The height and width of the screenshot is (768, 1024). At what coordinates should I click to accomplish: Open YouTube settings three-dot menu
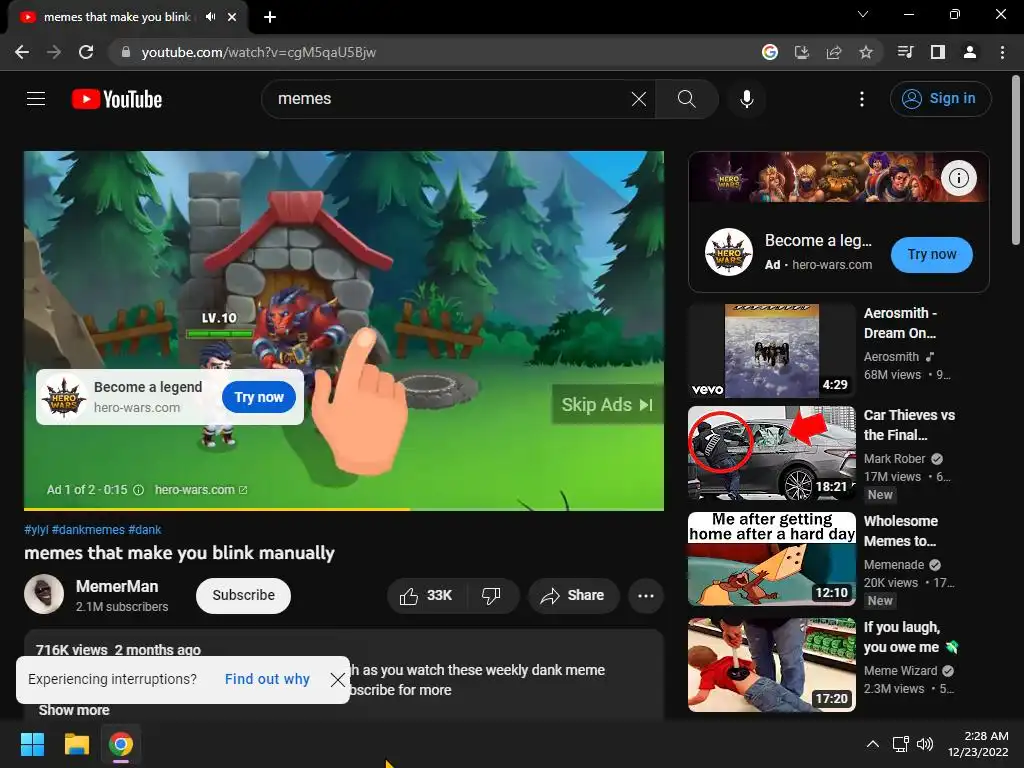[x=861, y=99]
